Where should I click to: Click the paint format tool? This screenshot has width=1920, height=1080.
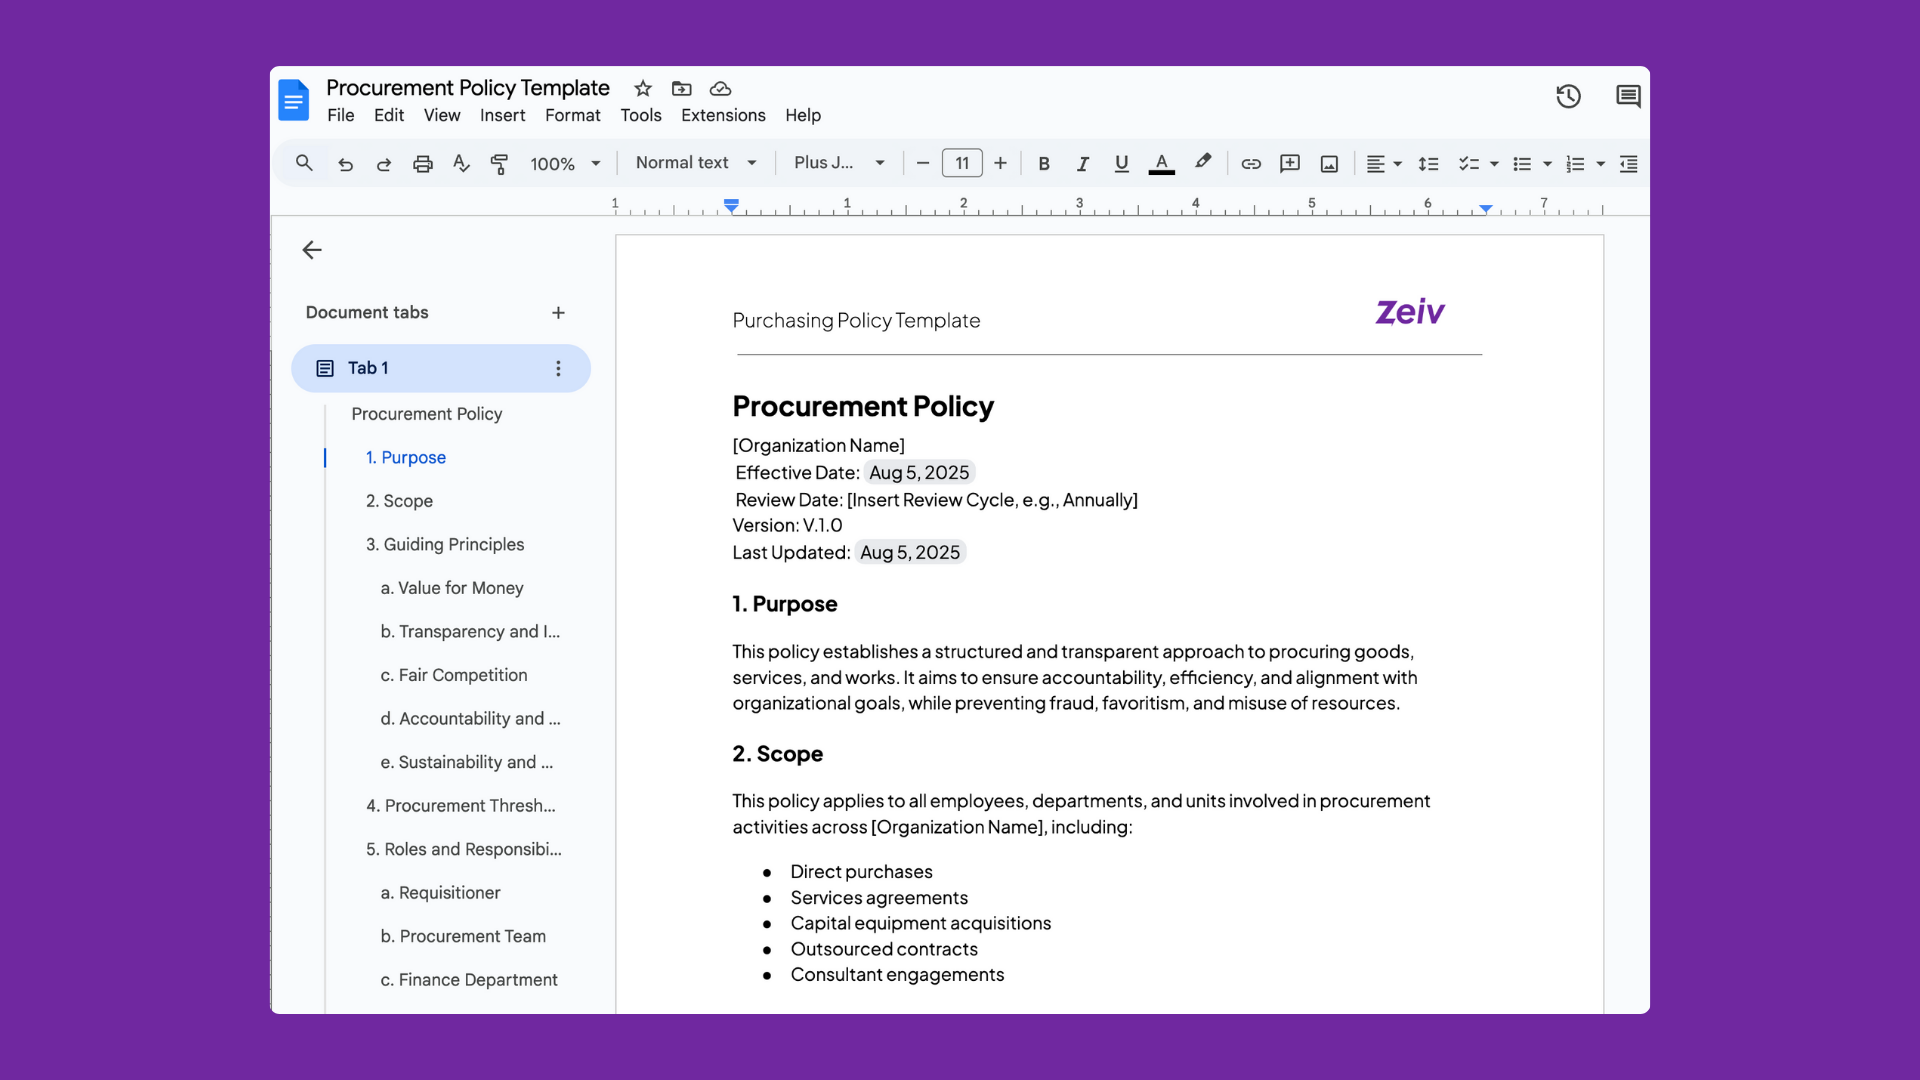(x=499, y=163)
